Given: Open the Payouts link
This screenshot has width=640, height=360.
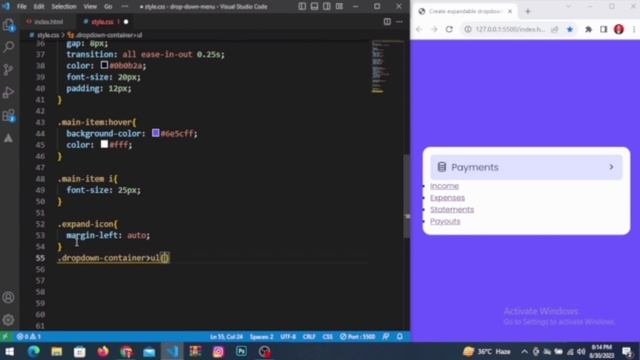Looking at the screenshot, I should 445,222.
